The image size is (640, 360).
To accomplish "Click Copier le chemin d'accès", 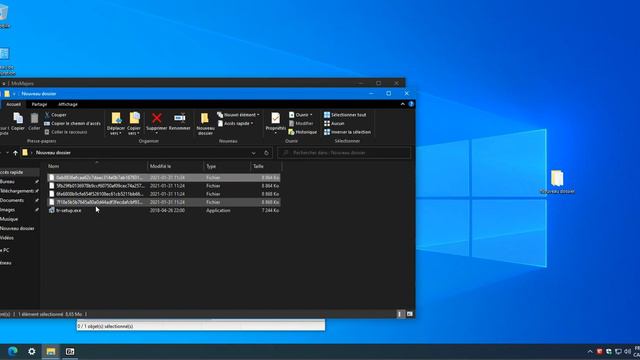I will (x=72, y=123).
